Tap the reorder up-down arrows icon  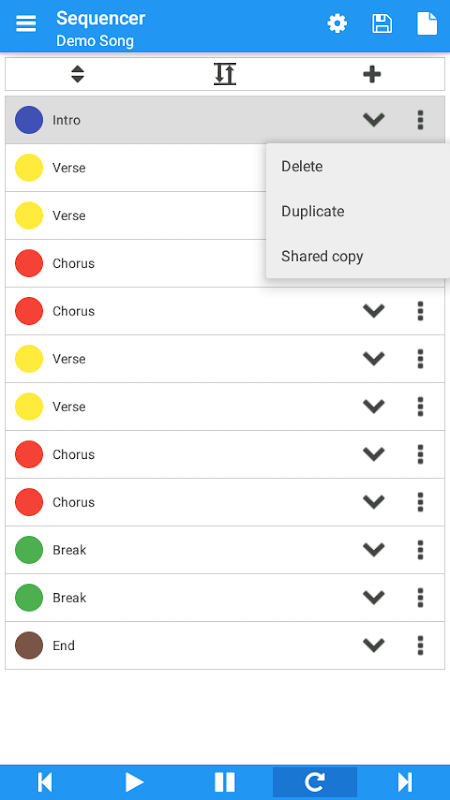point(78,74)
